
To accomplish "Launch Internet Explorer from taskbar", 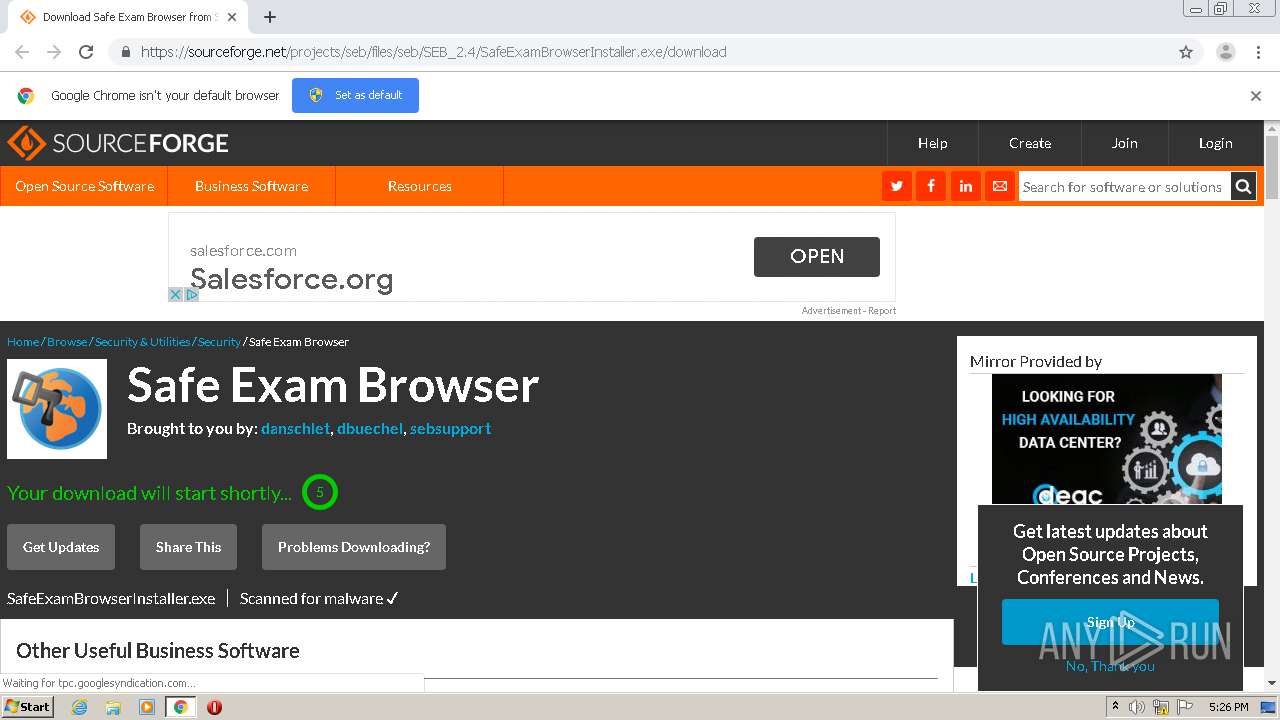I will pyautogui.click(x=79, y=707).
